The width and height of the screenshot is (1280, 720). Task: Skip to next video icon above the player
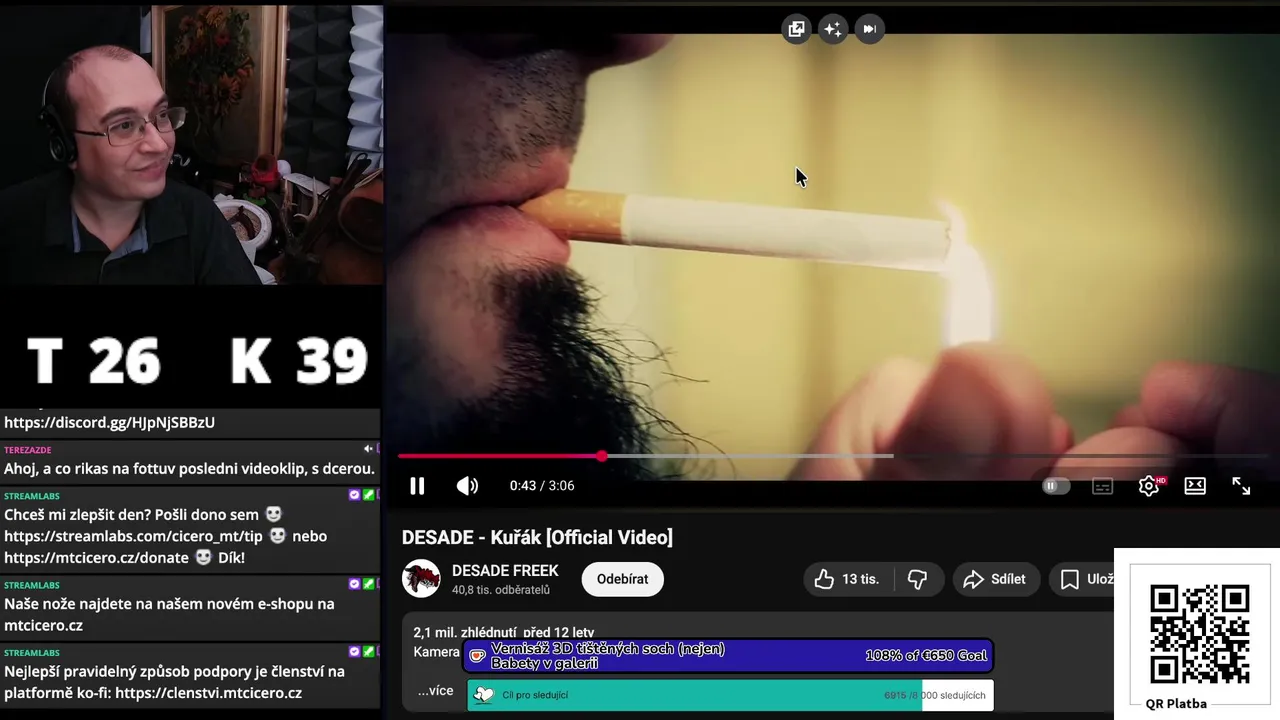pos(869,29)
